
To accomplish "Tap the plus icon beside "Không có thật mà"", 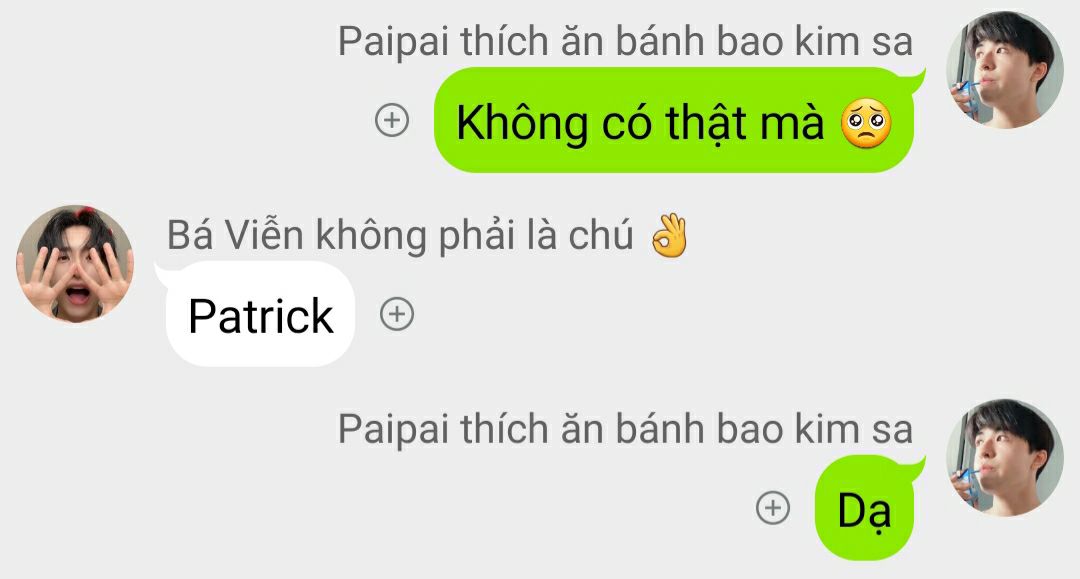I will [x=392, y=120].
